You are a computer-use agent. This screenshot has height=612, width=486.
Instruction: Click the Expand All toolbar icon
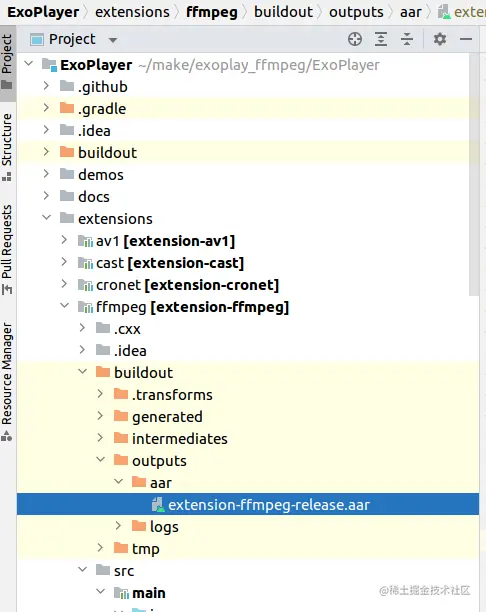tap(381, 39)
